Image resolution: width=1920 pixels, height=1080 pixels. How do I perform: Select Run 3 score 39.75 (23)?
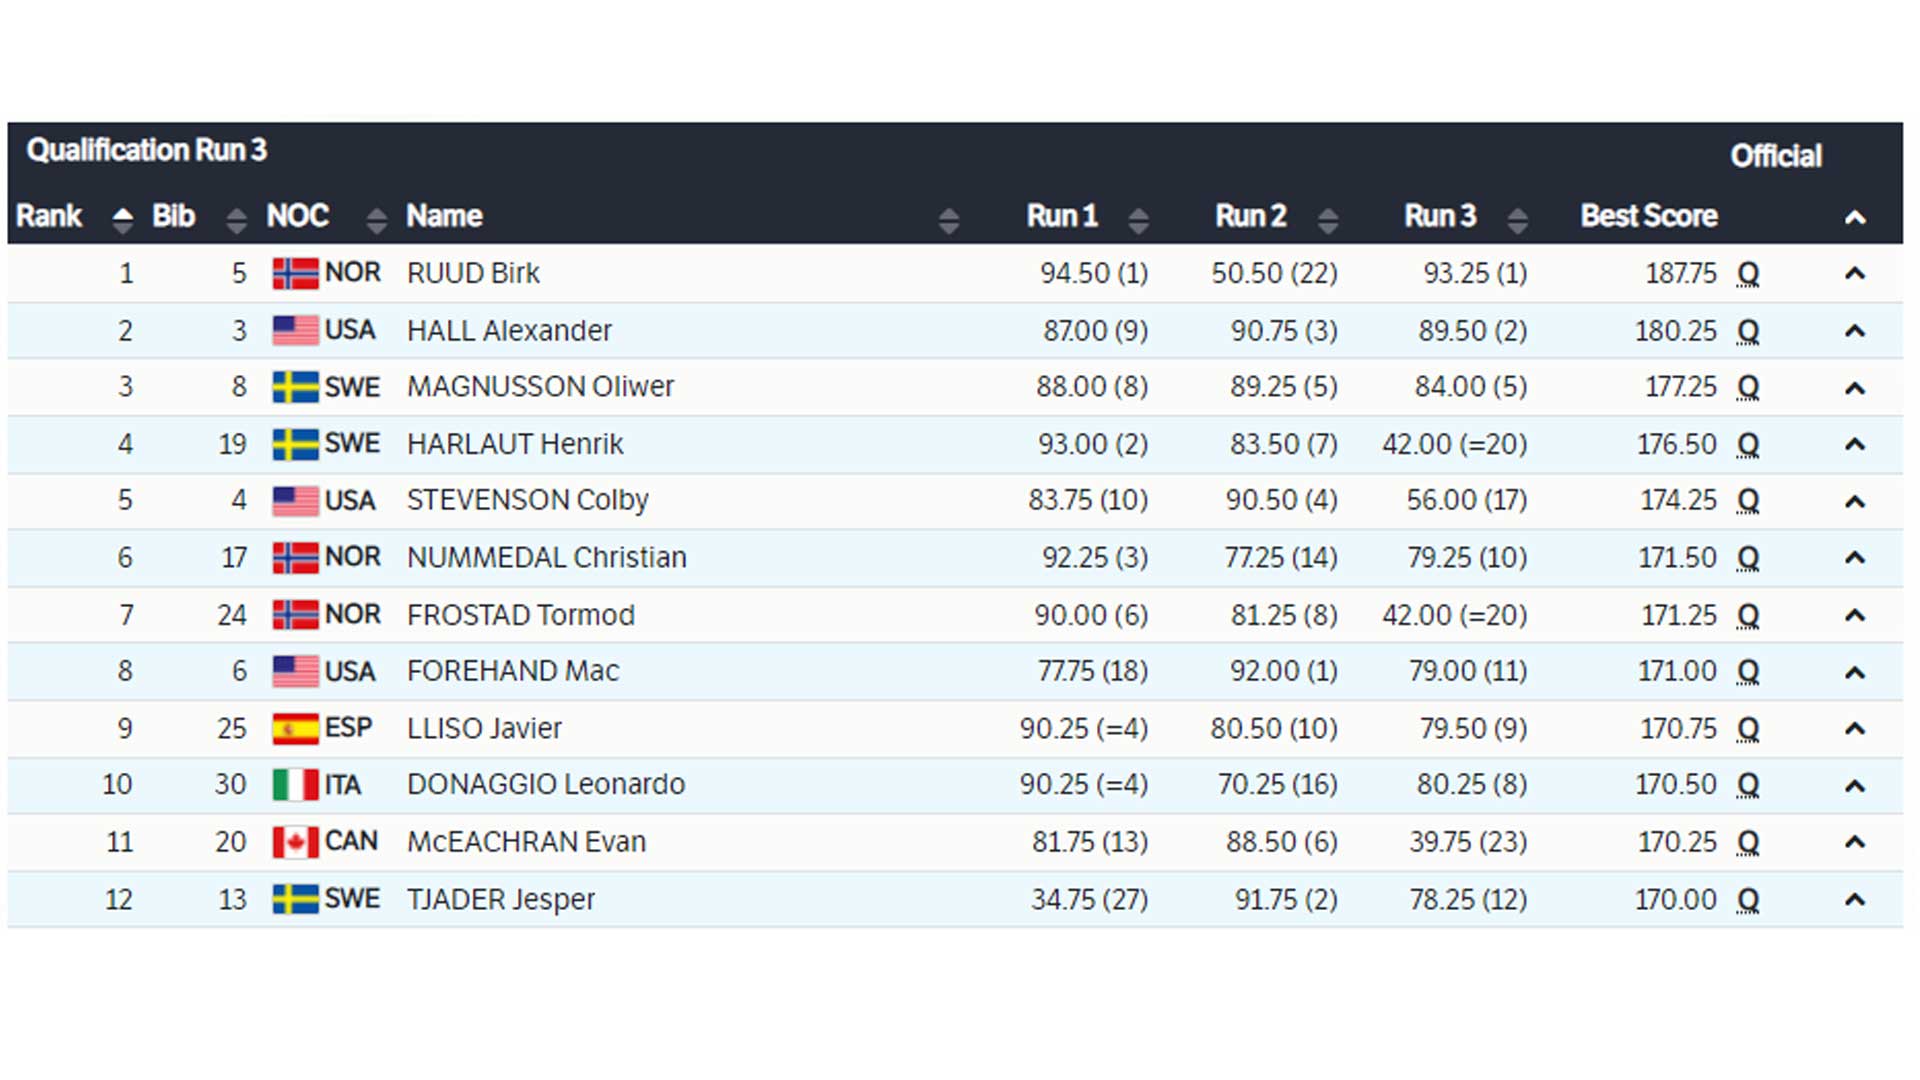[x=1468, y=842]
